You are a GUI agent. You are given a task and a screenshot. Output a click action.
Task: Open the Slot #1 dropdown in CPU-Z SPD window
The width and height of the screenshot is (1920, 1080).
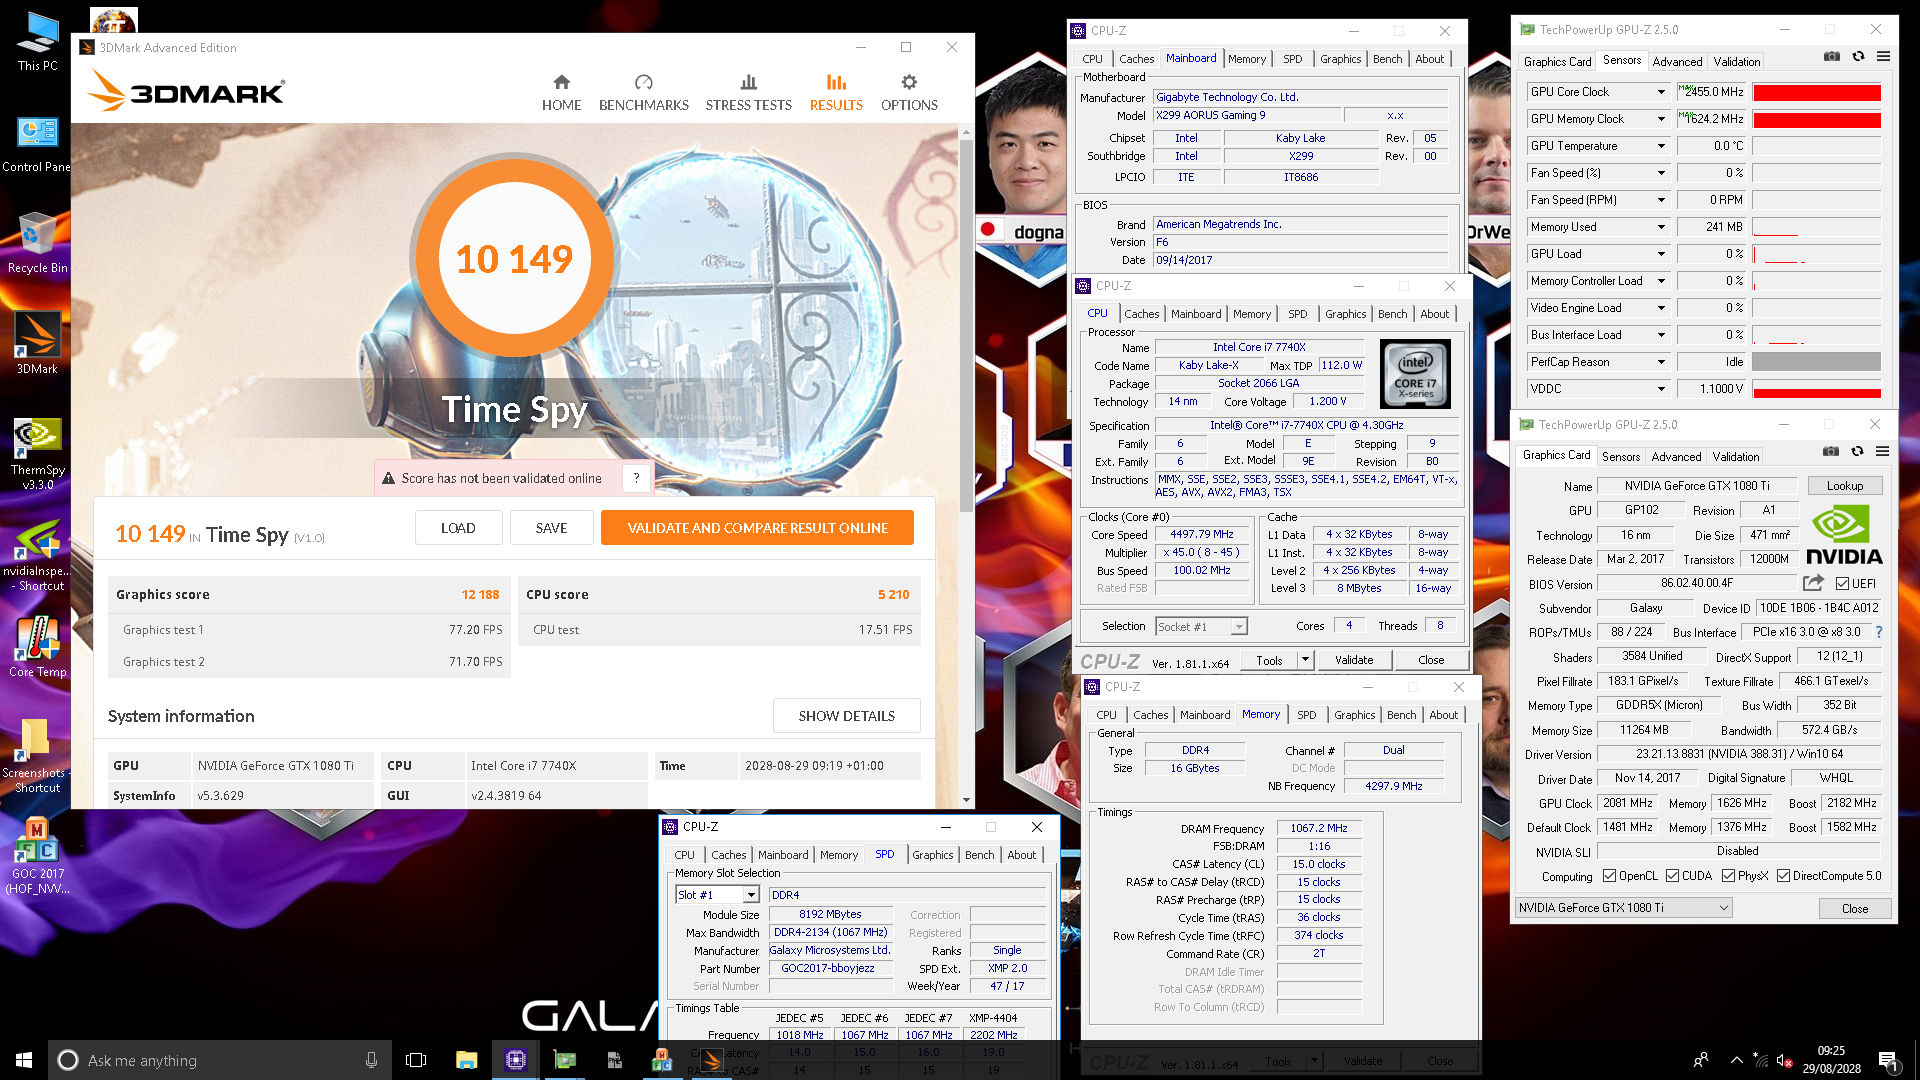click(x=751, y=895)
